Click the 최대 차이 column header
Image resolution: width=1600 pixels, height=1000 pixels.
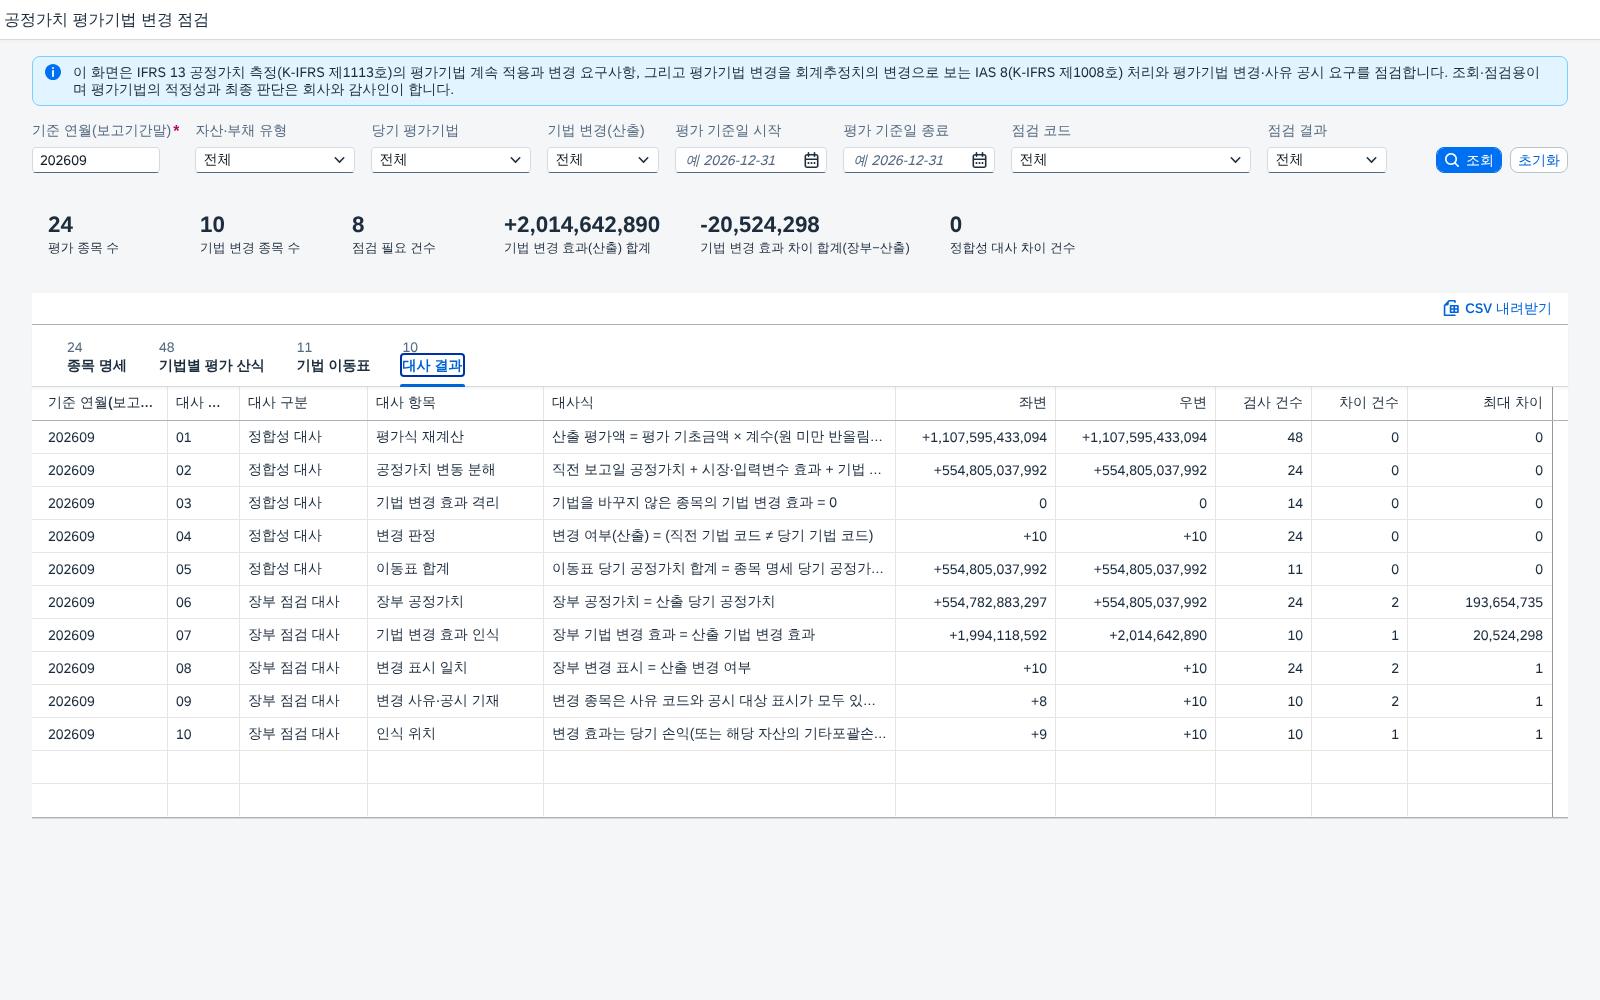(1479, 403)
